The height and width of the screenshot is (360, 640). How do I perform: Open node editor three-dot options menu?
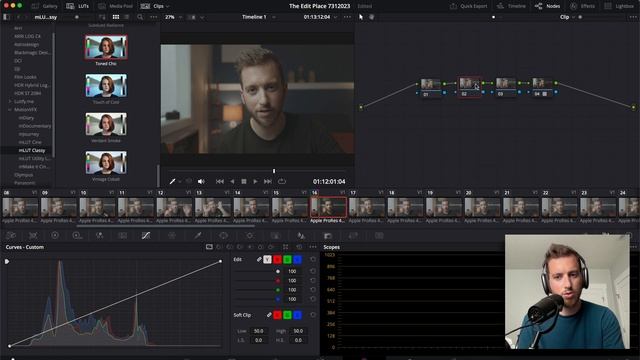633,17
